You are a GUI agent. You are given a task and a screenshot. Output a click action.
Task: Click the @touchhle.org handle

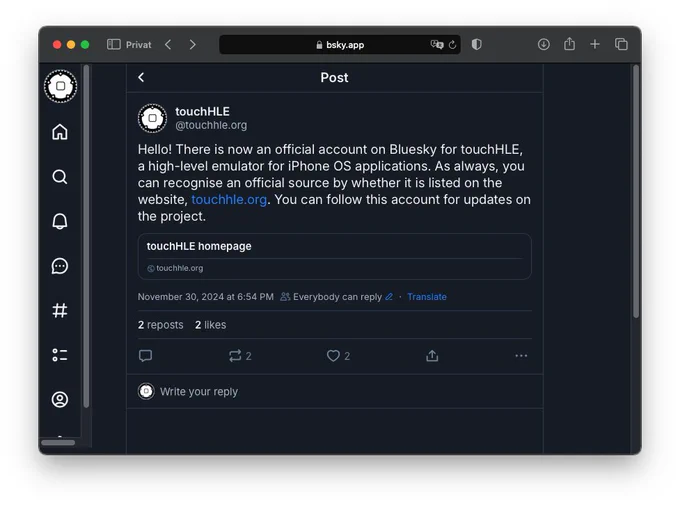tap(211, 125)
